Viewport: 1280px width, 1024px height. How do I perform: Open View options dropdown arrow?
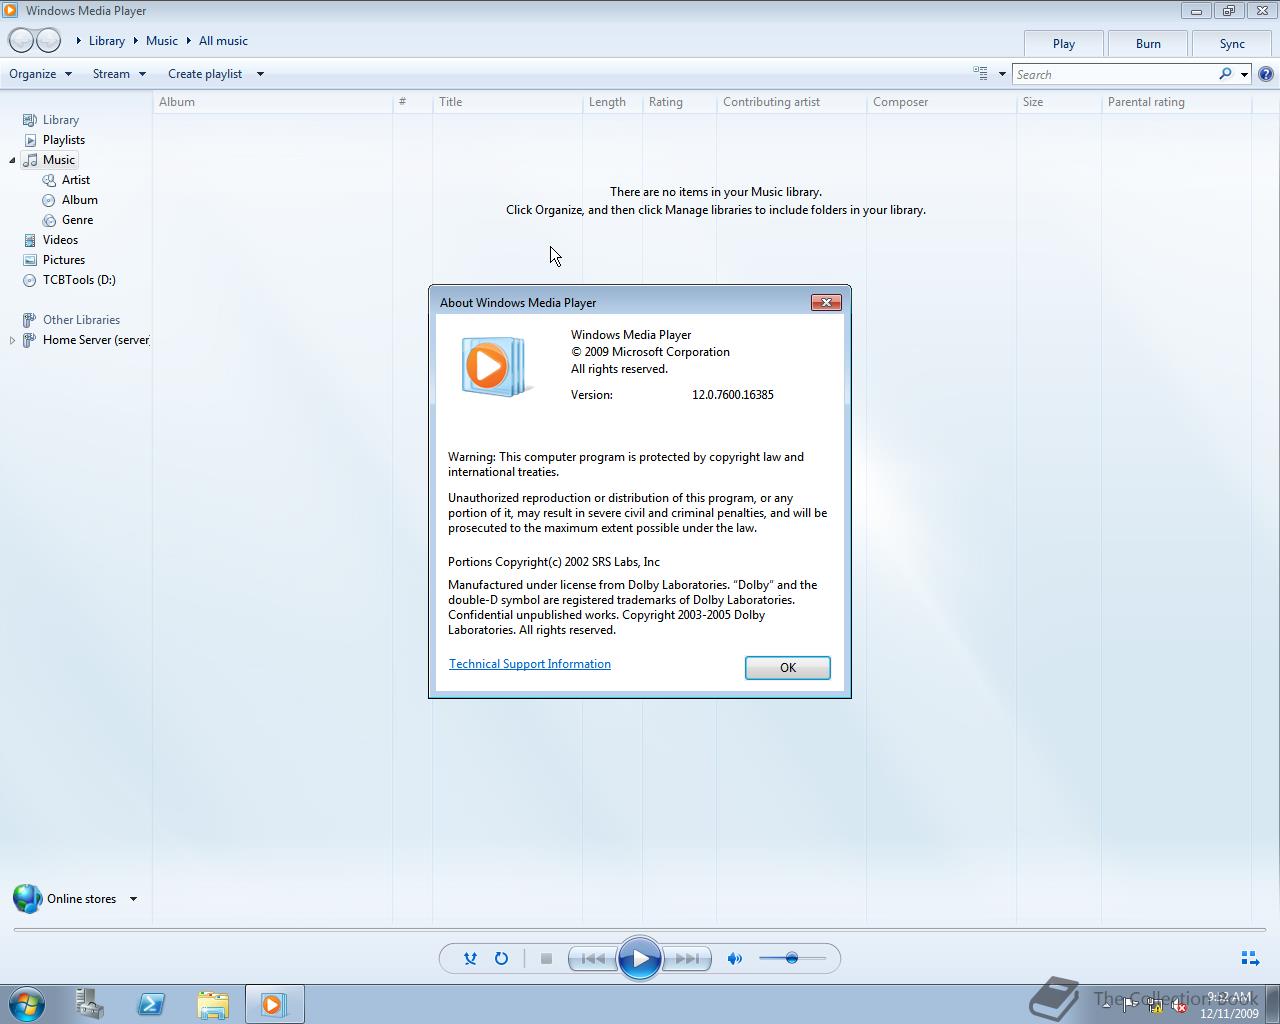1002,74
